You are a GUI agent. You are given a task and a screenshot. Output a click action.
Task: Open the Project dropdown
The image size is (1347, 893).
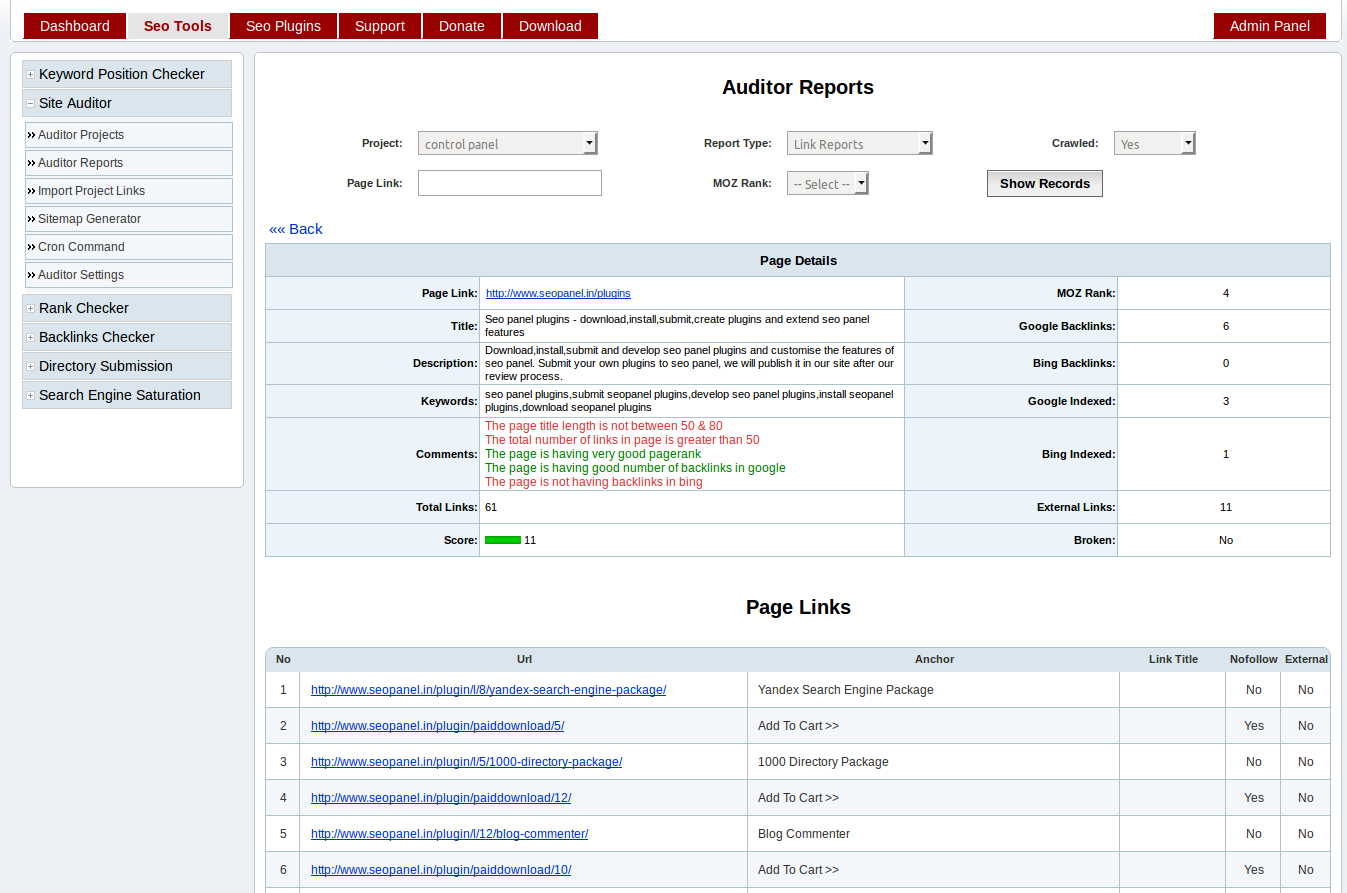point(508,144)
